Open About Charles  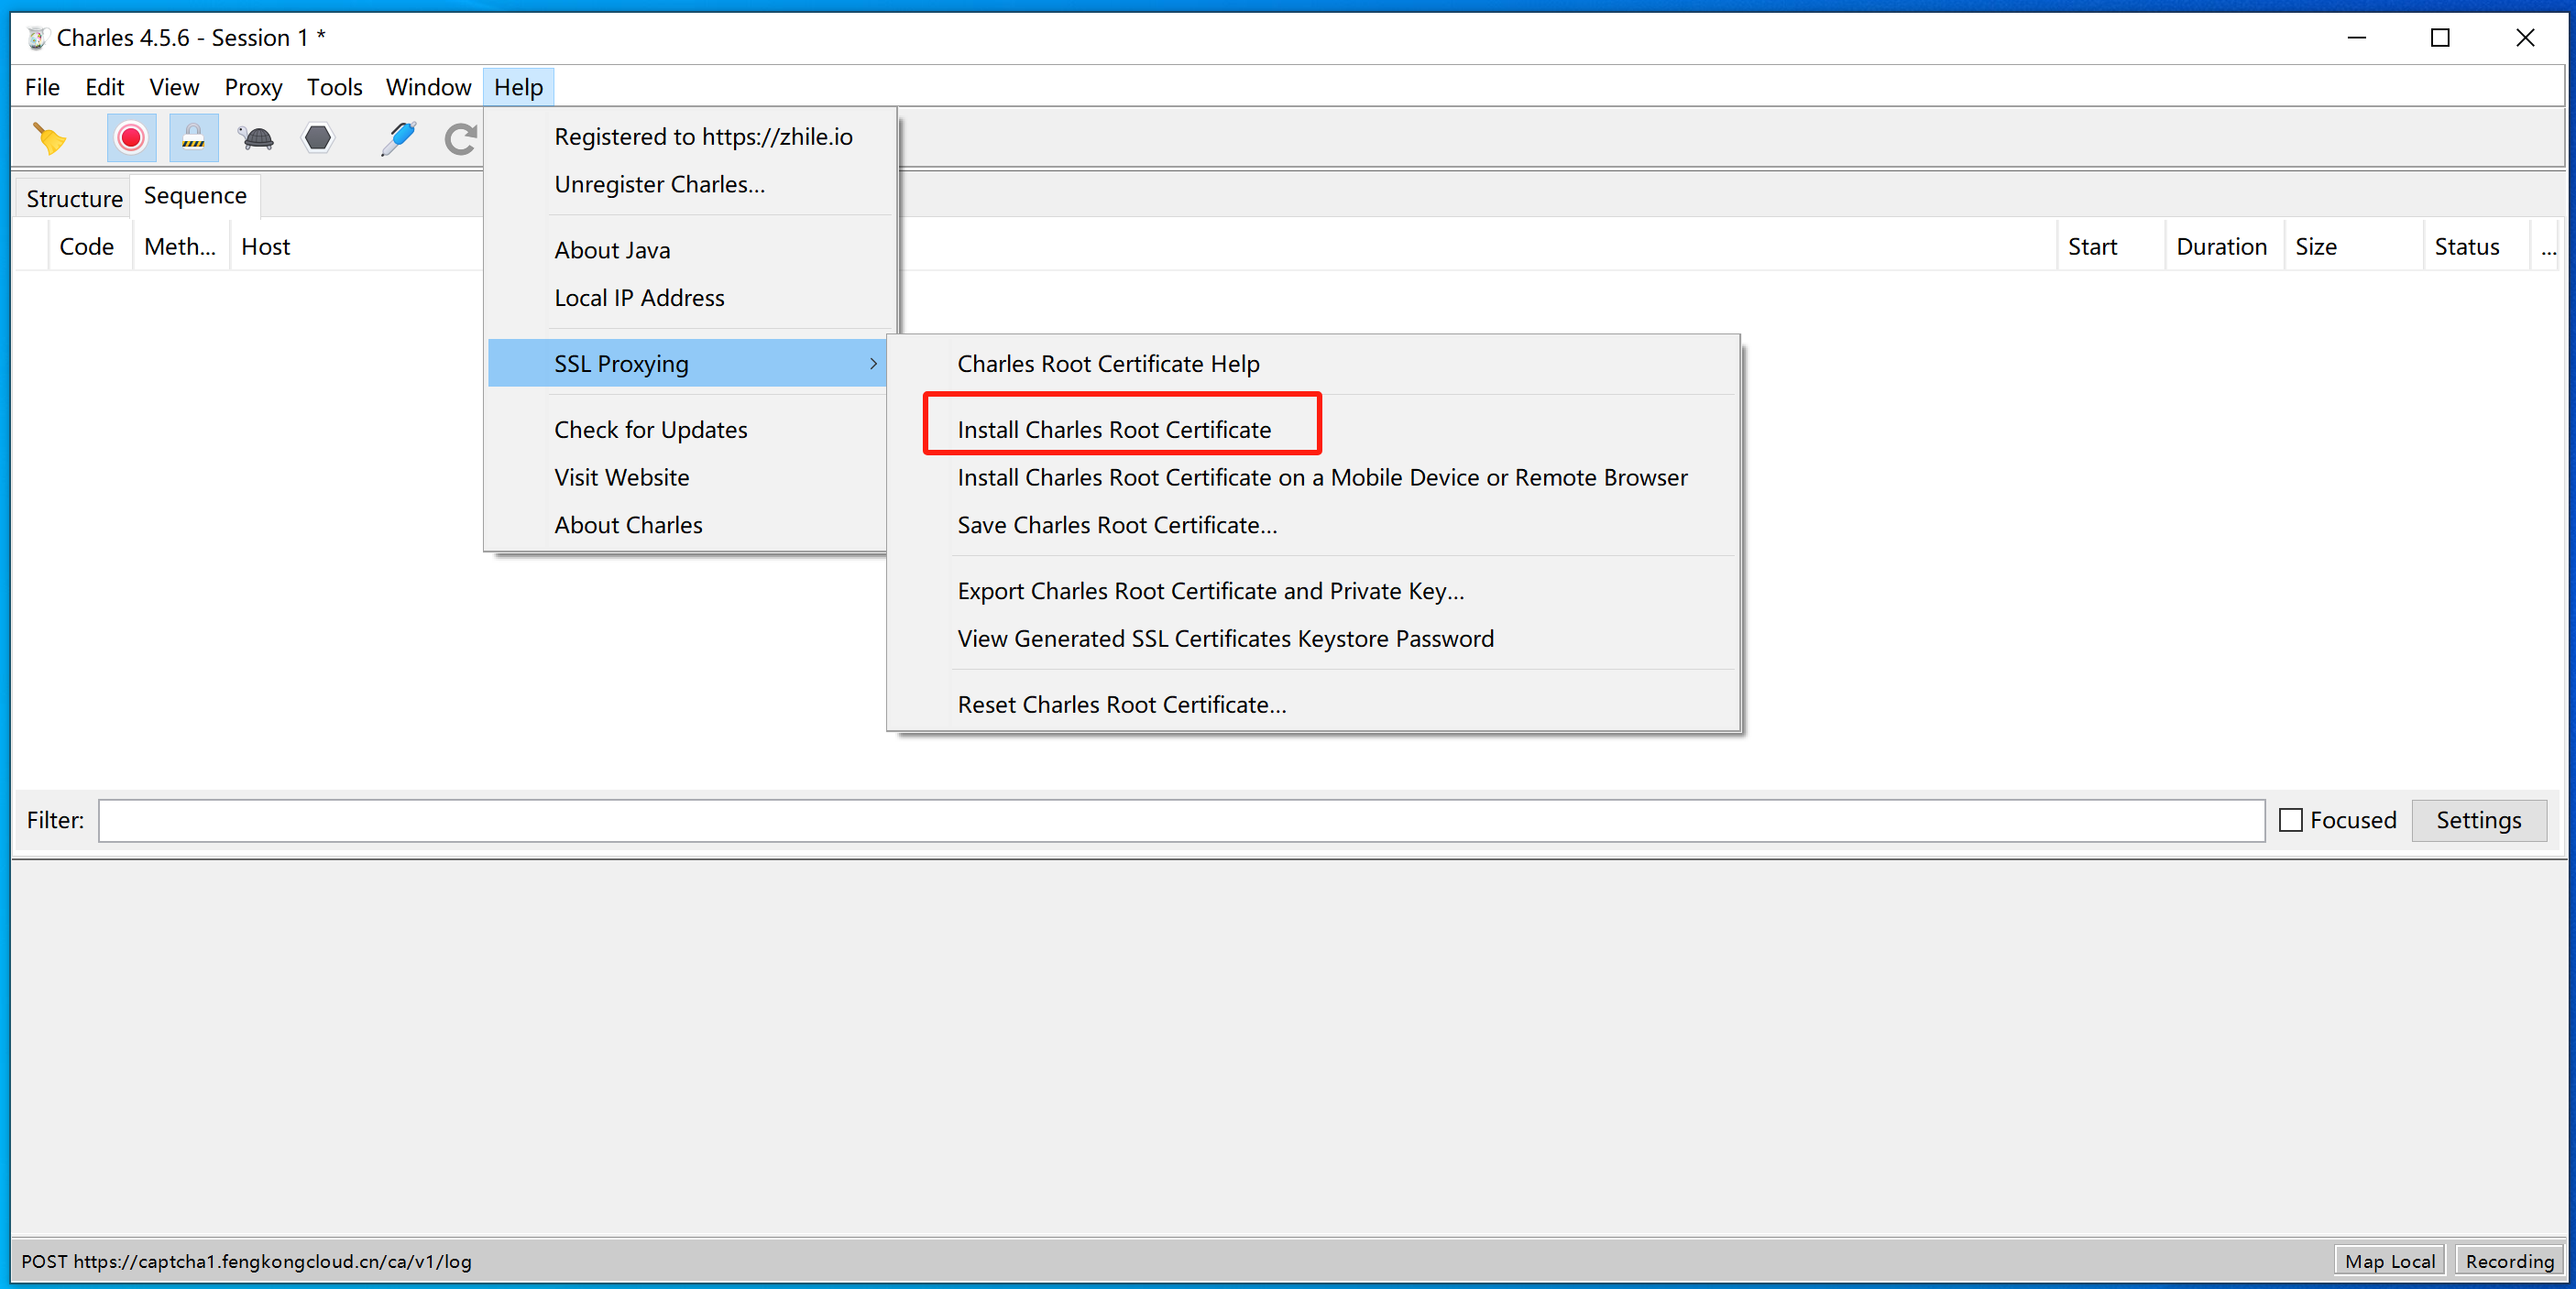point(628,525)
